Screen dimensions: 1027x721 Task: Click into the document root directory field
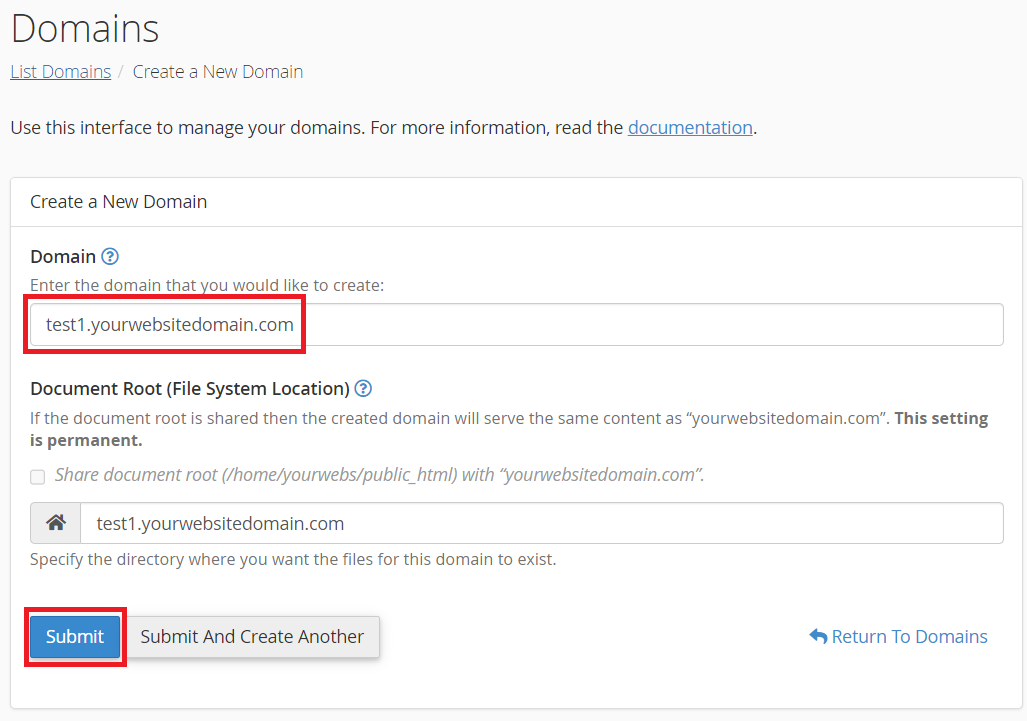pos(540,523)
